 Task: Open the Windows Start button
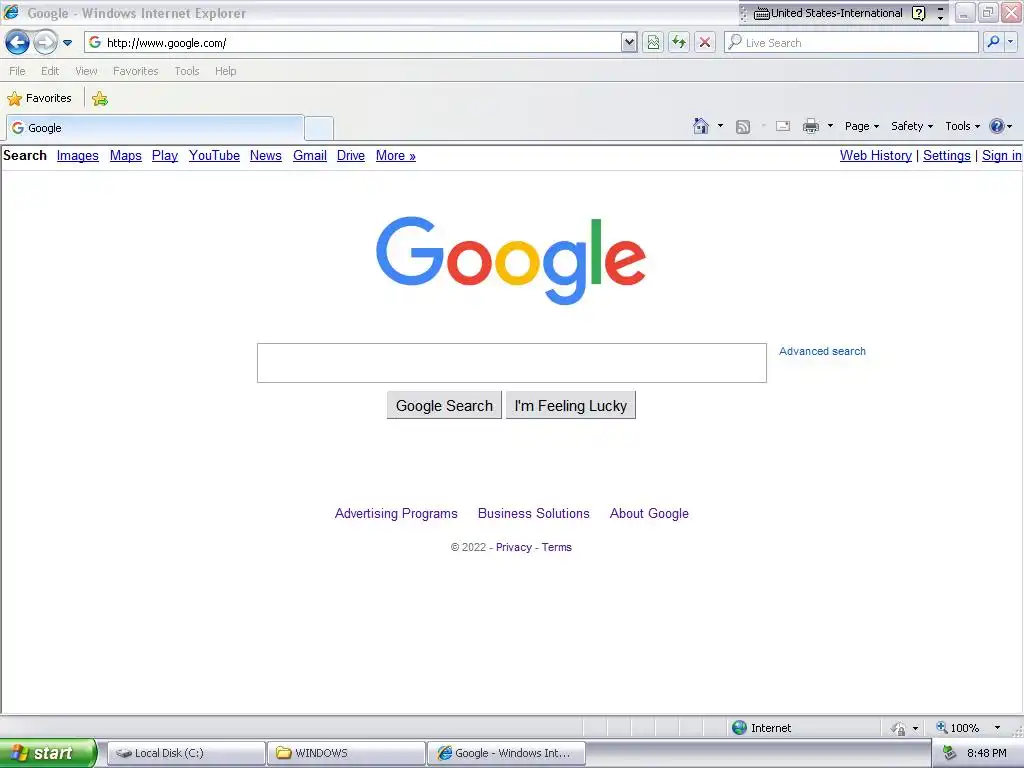[48, 753]
